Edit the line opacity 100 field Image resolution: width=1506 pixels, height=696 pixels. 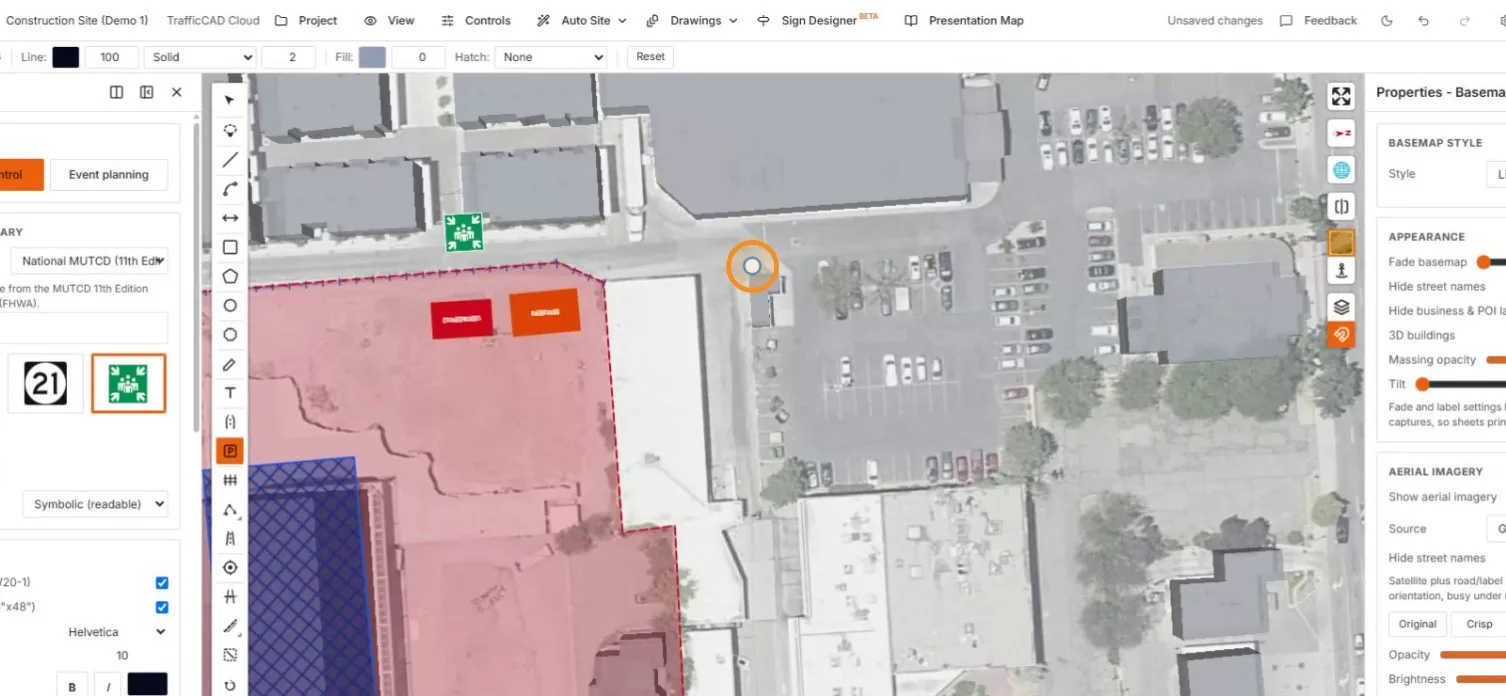(111, 57)
